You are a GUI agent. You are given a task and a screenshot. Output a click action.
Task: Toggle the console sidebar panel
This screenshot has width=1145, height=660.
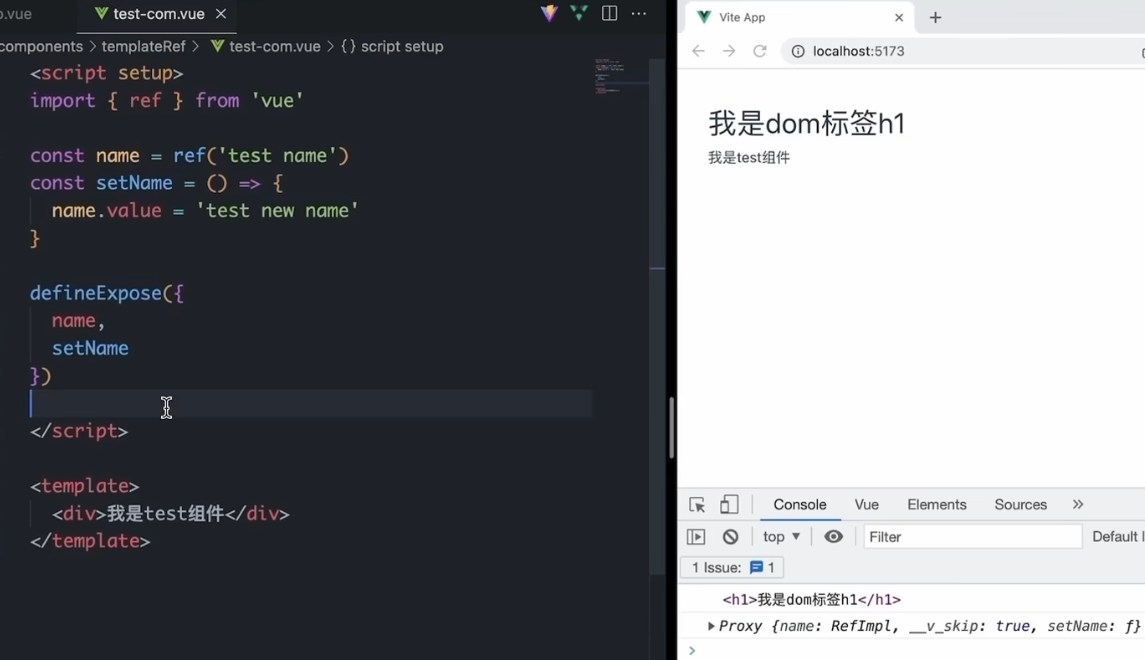coord(696,536)
